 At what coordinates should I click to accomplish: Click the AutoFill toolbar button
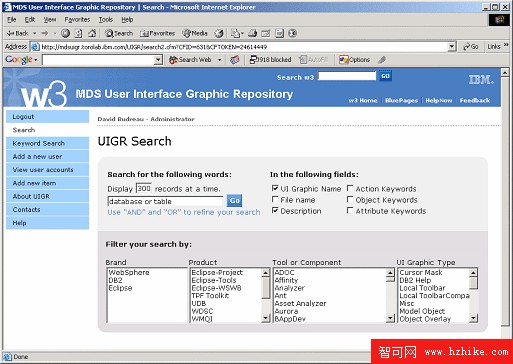pyautogui.click(x=313, y=60)
